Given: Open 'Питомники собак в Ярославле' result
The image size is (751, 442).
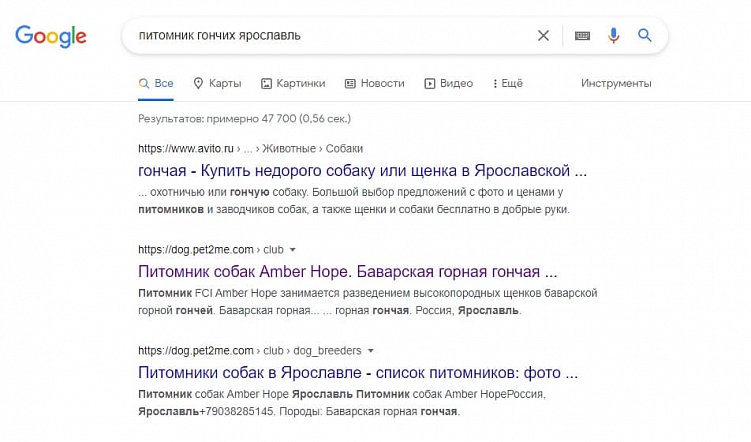Looking at the screenshot, I should [358, 373].
